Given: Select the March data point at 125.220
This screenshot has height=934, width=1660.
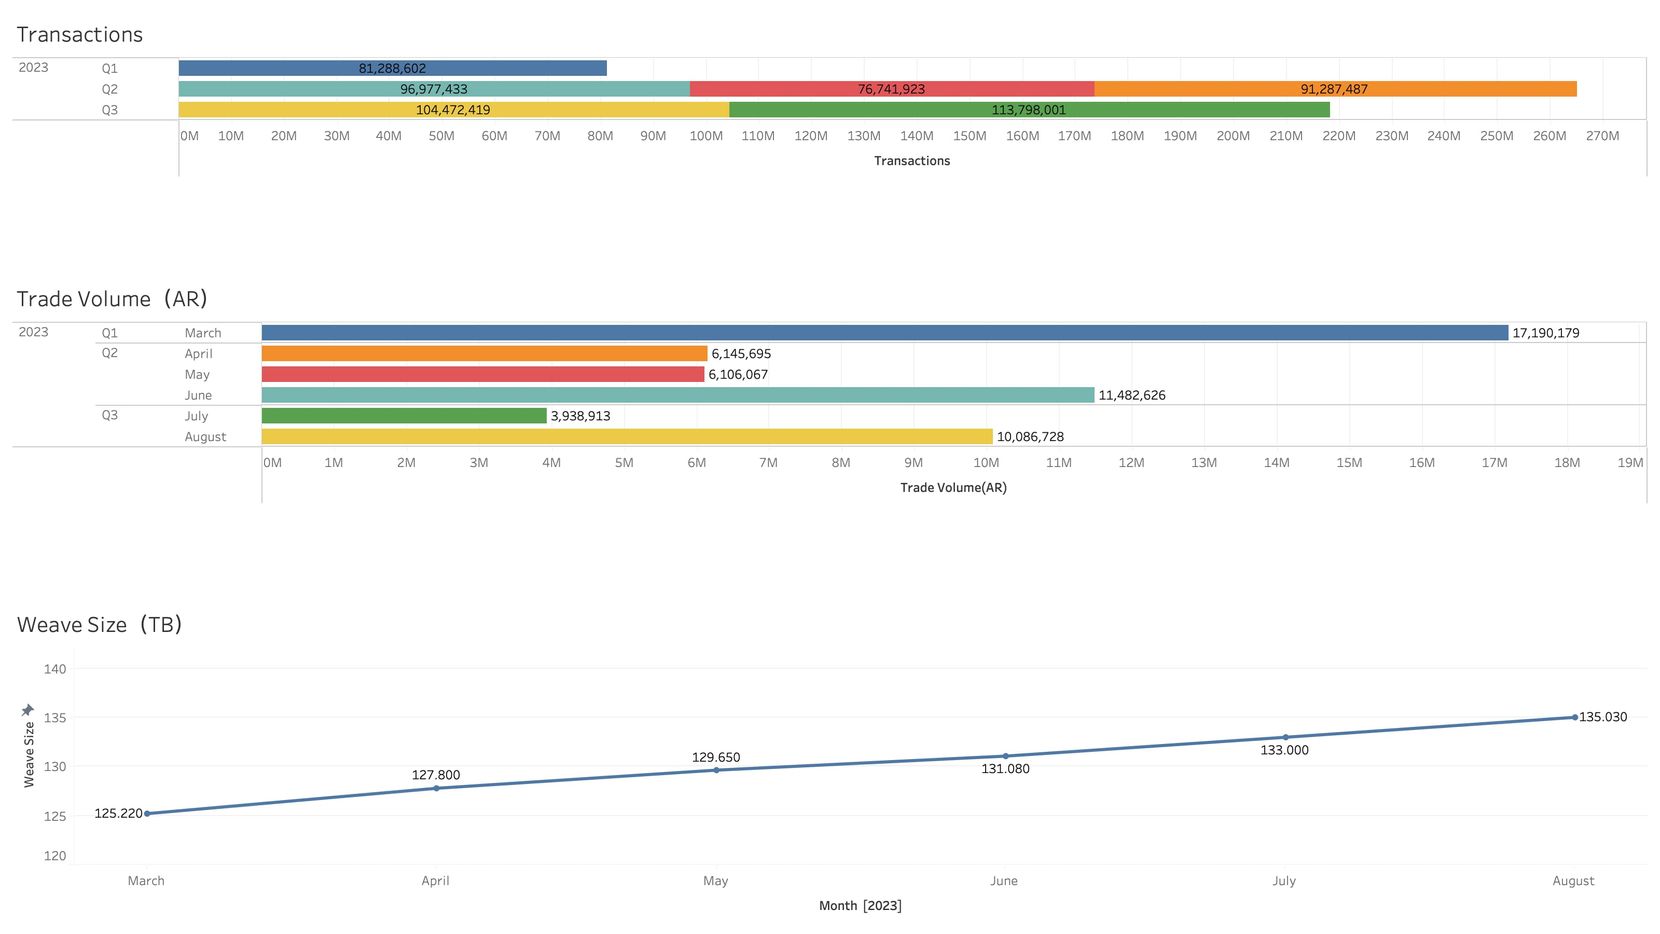Looking at the screenshot, I should tap(147, 814).
